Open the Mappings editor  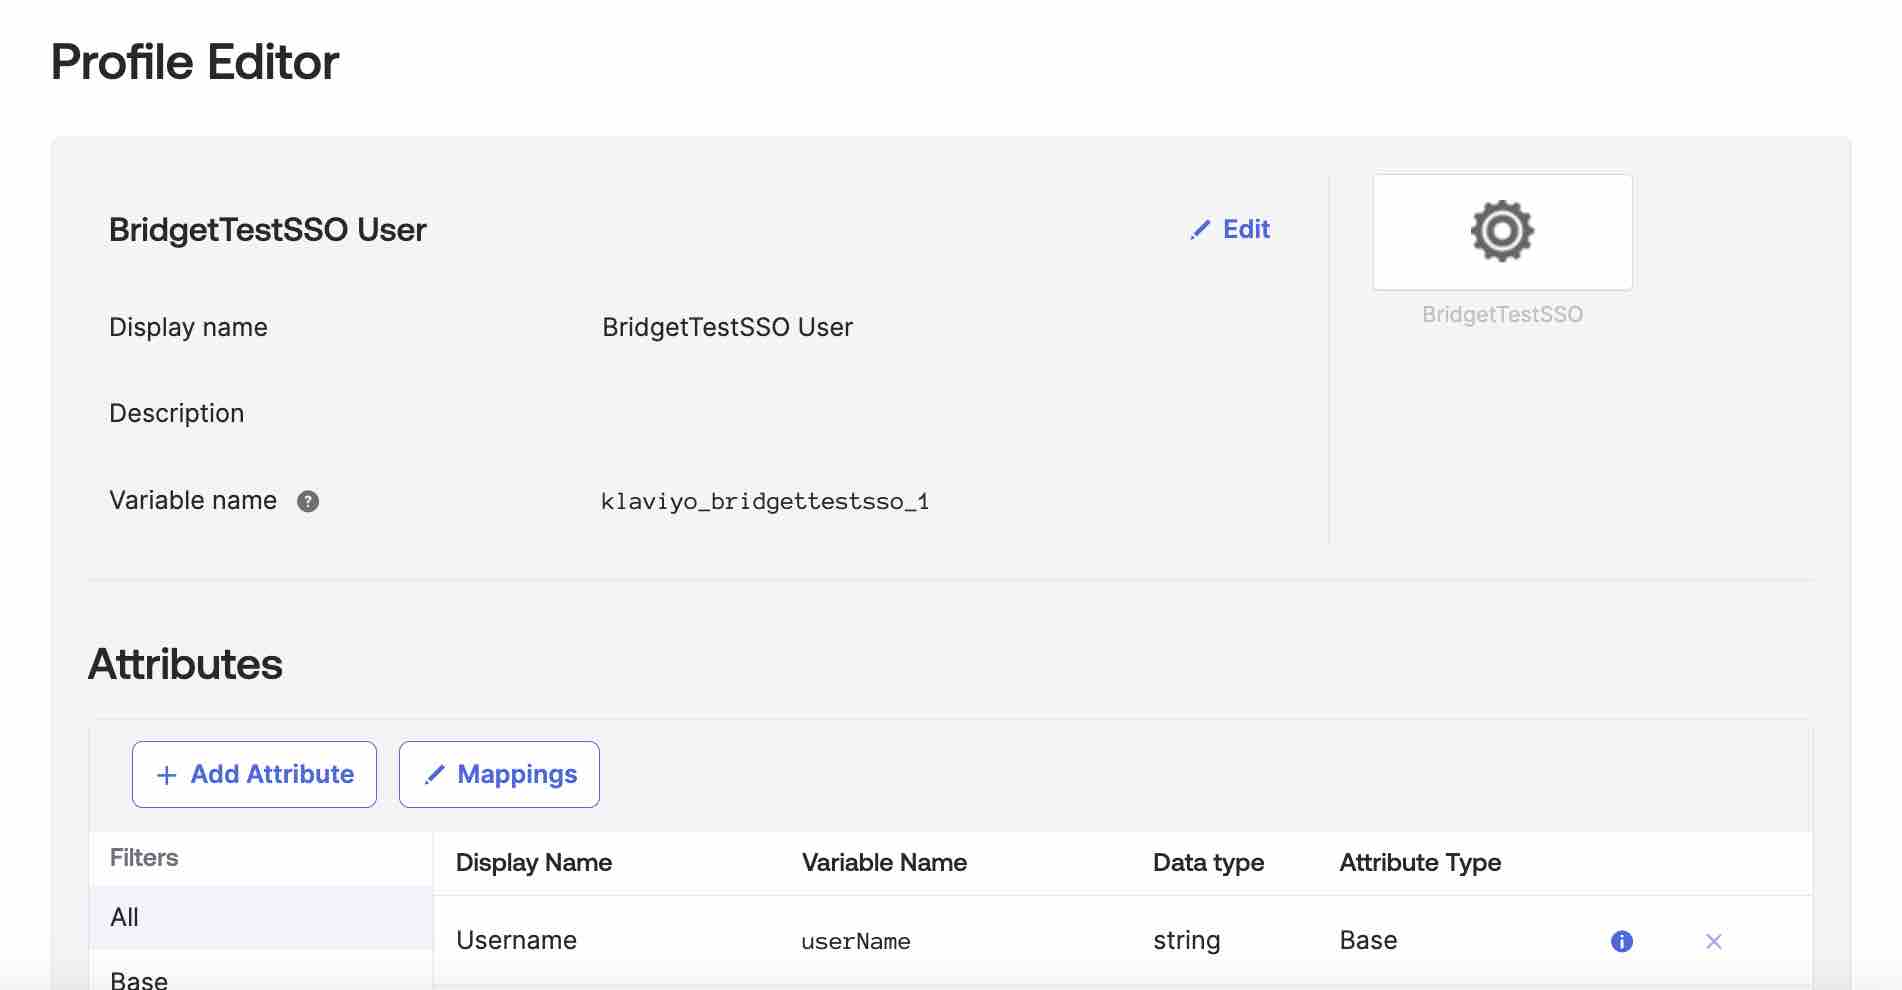(x=498, y=774)
